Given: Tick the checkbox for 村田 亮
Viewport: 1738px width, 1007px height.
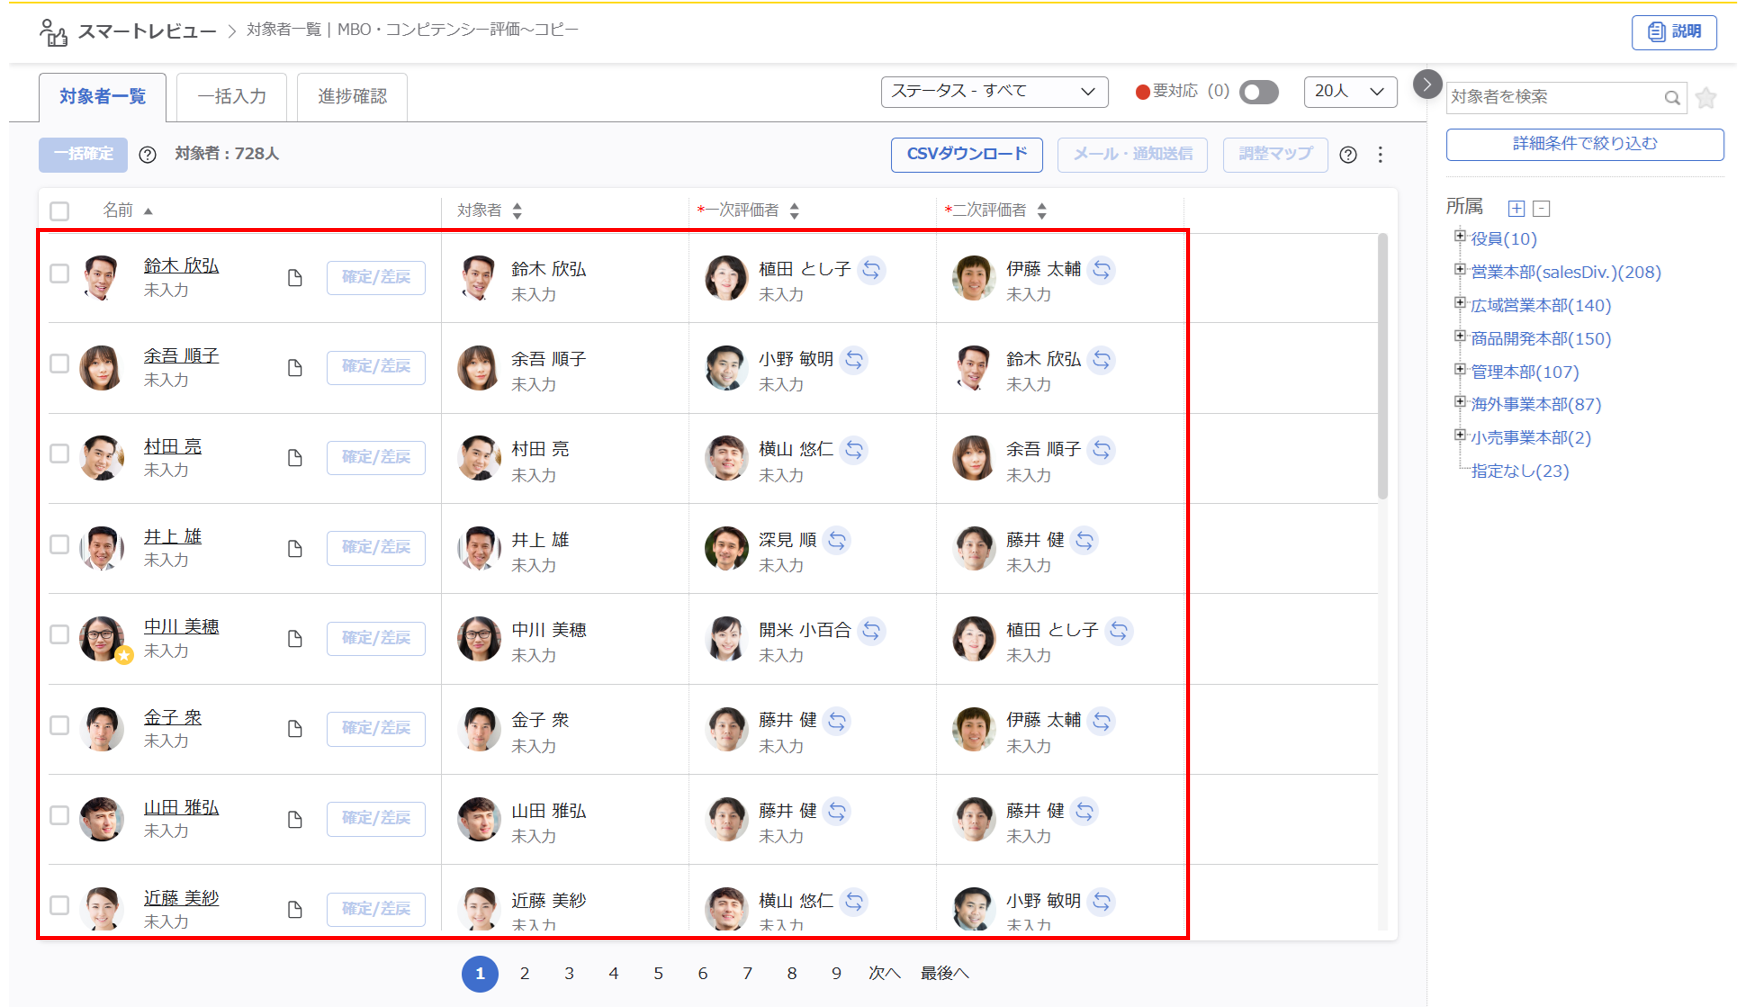Looking at the screenshot, I should (60, 454).
